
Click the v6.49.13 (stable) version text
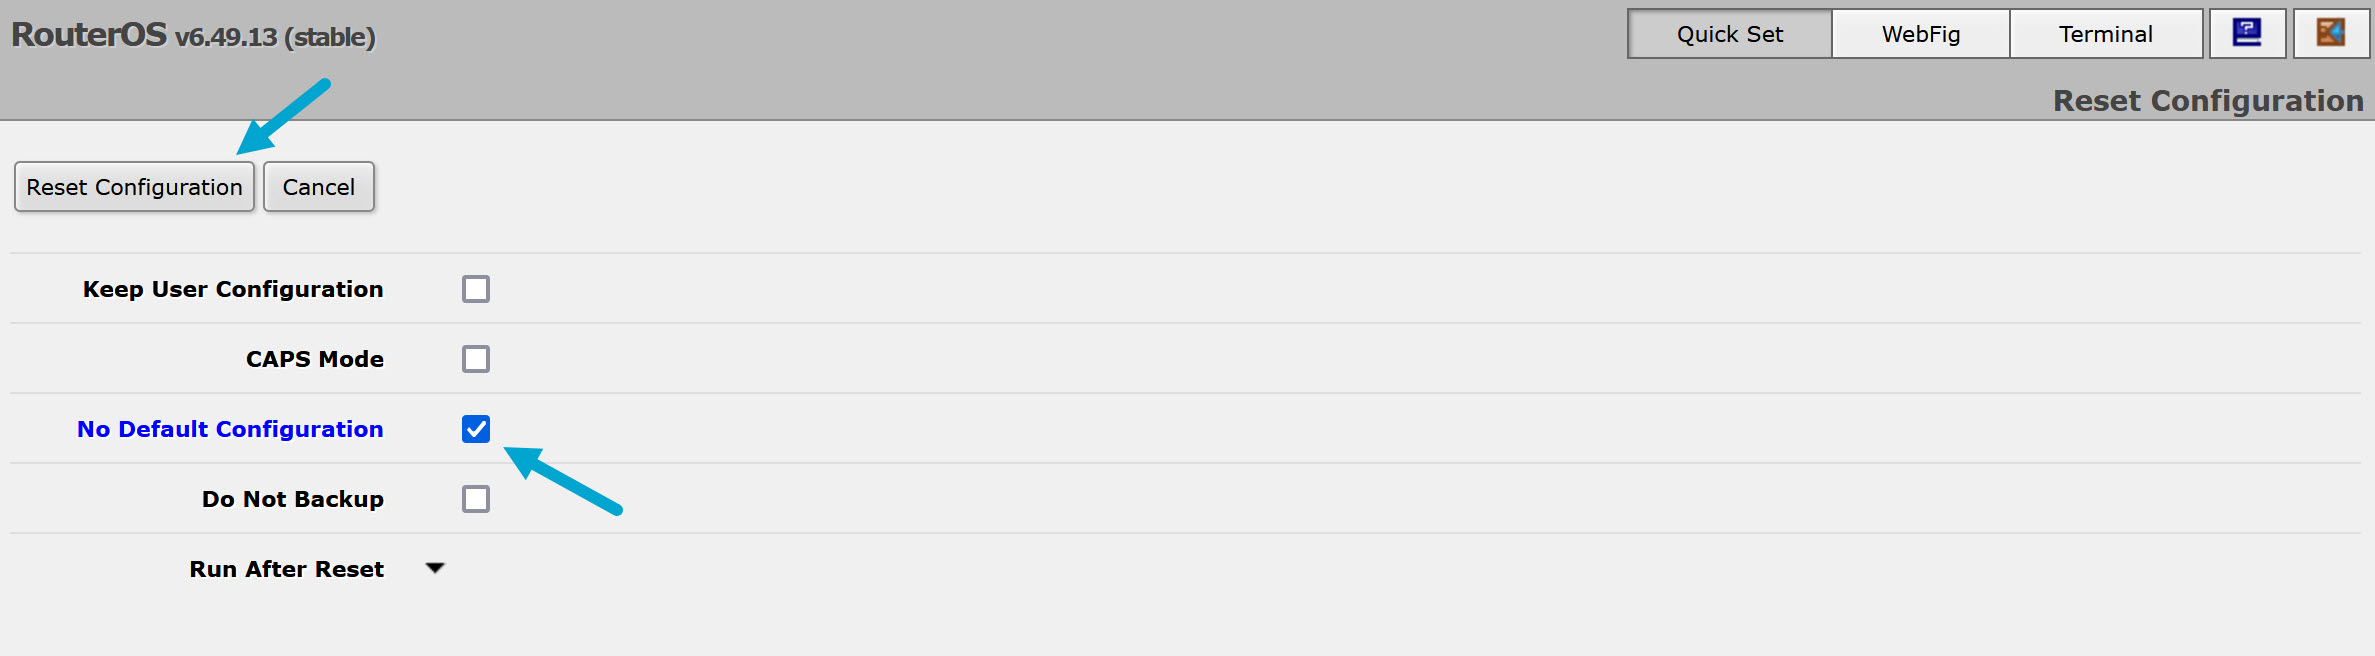coord(275,37)
